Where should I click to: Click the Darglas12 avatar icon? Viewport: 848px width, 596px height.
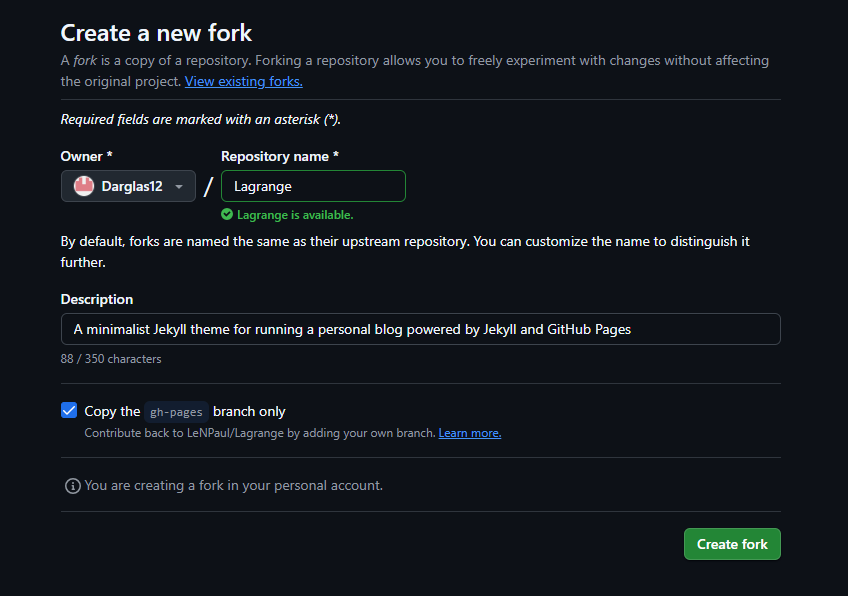point(84,186)
